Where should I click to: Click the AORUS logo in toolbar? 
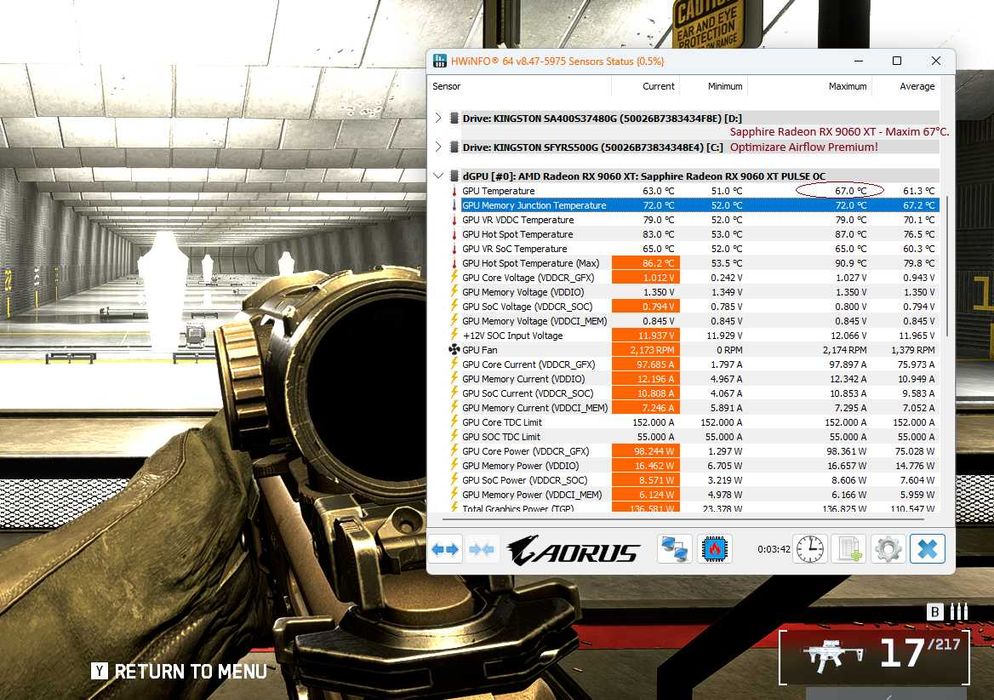click(x=572, y=550)
